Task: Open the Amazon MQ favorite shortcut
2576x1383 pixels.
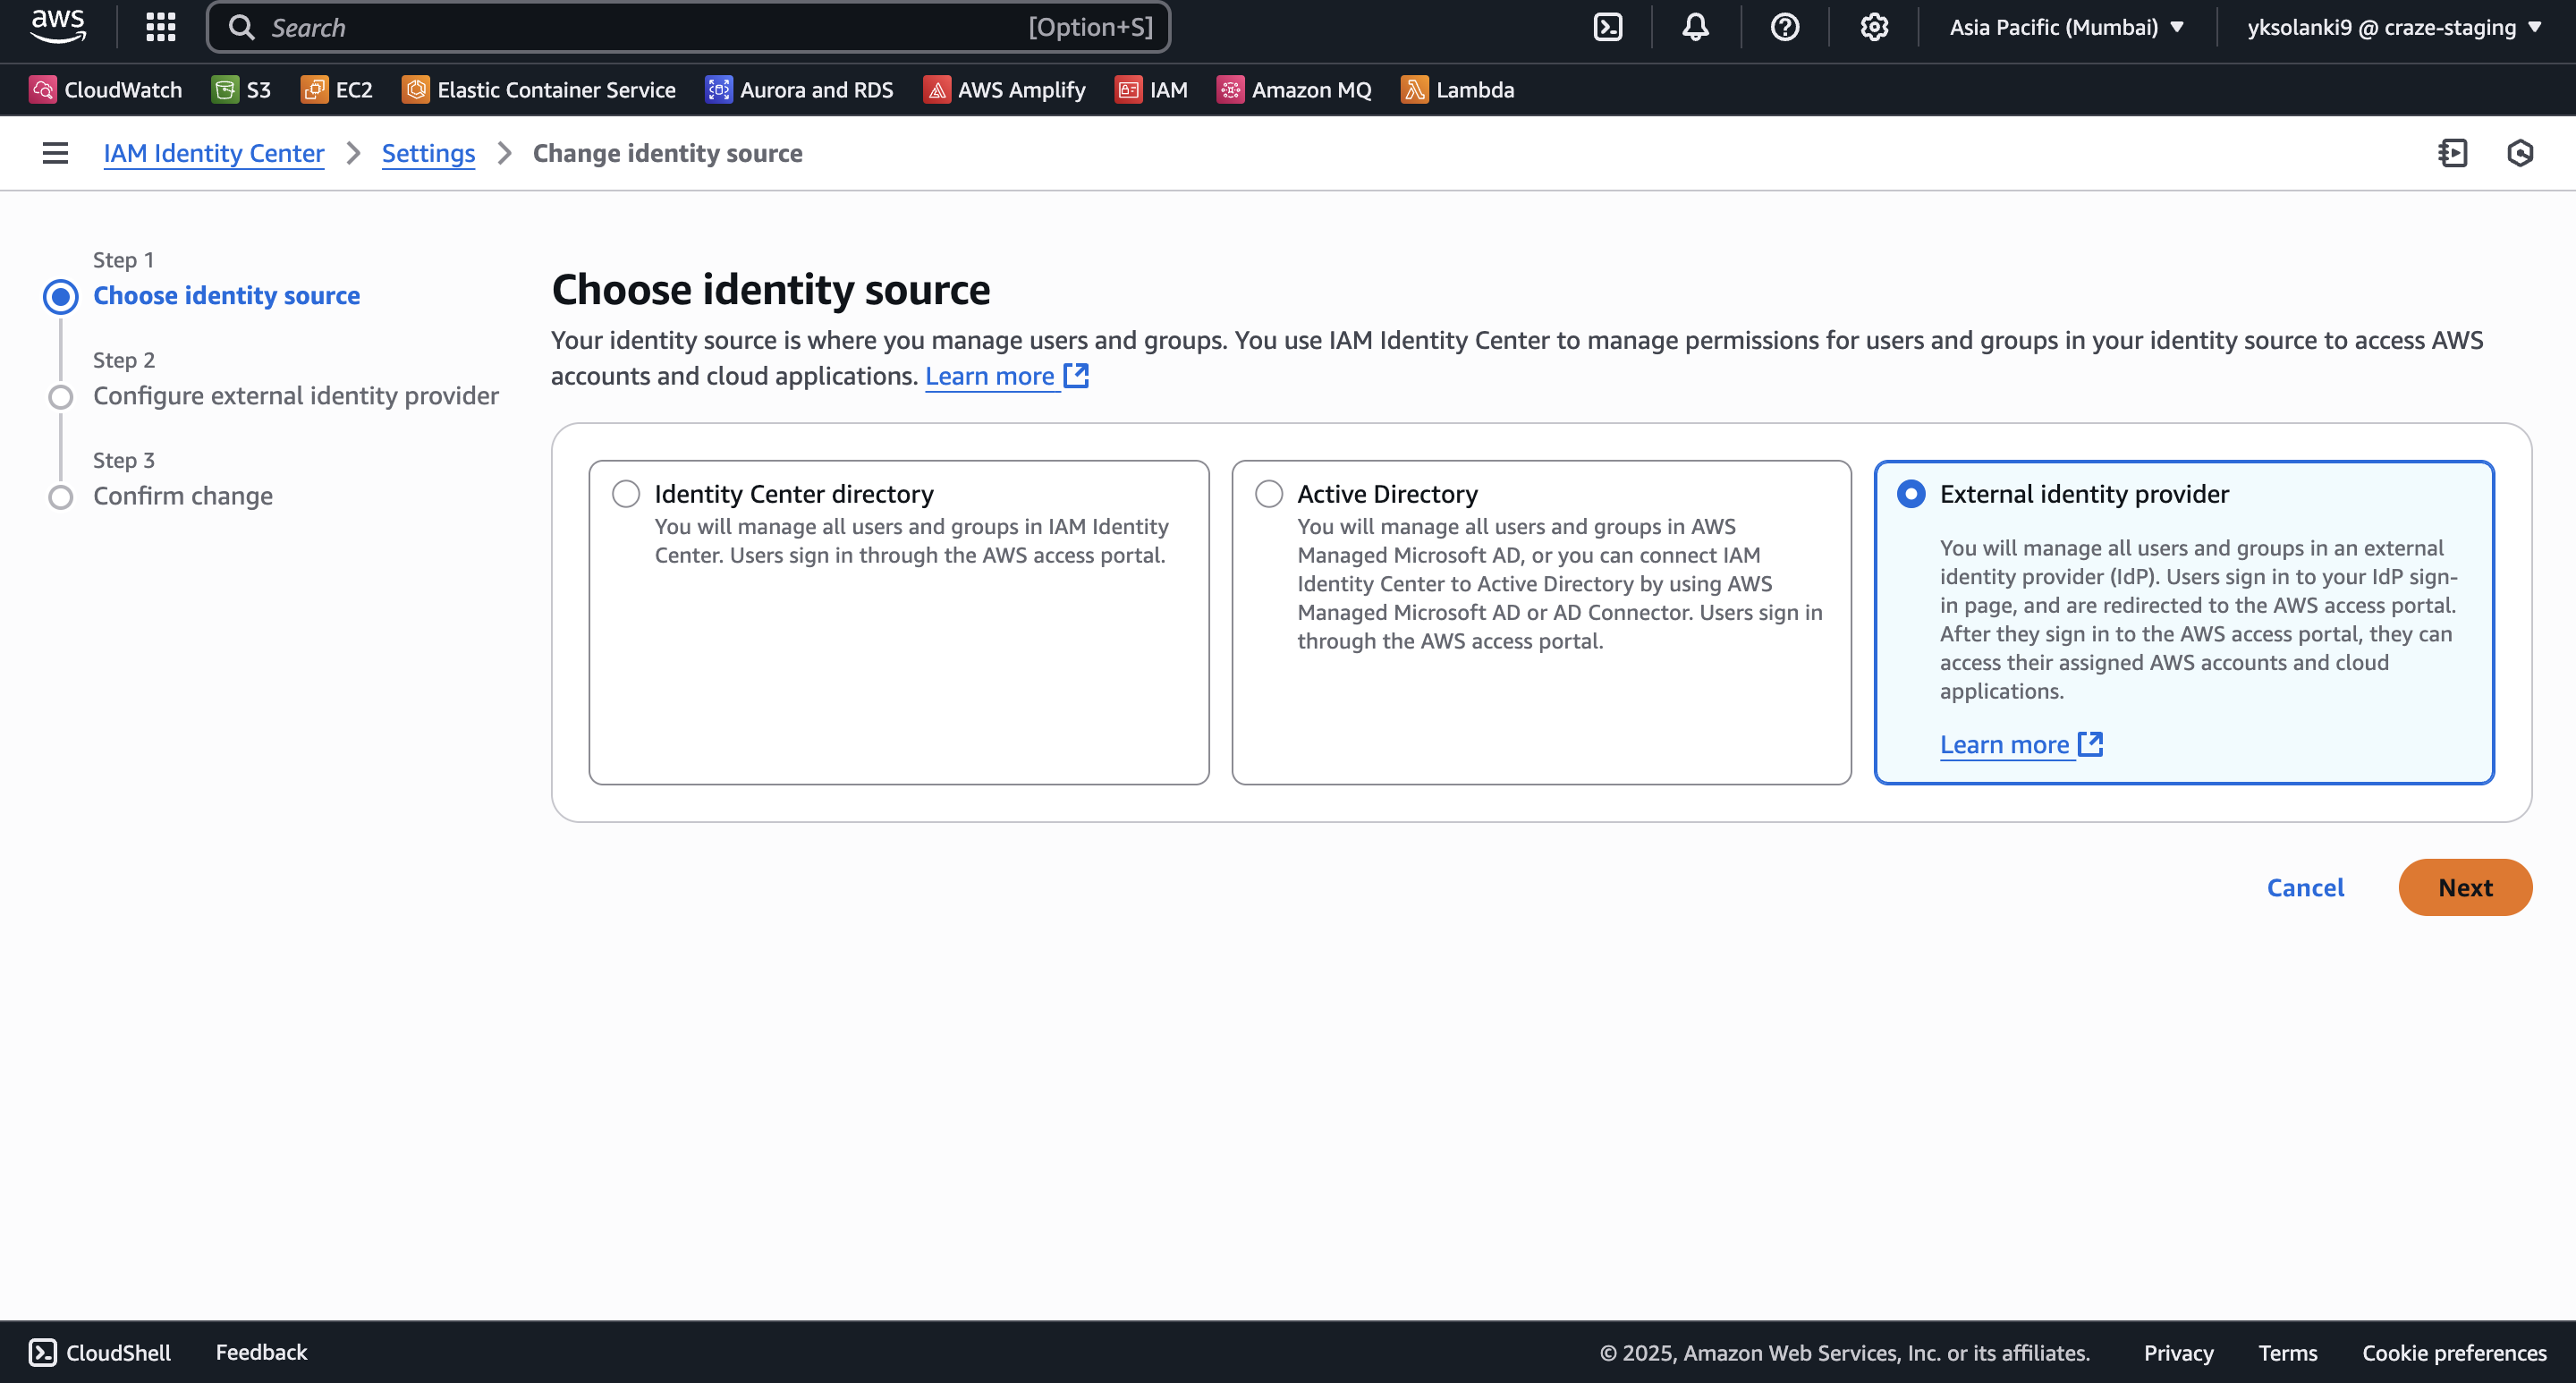Action: 1293,90
